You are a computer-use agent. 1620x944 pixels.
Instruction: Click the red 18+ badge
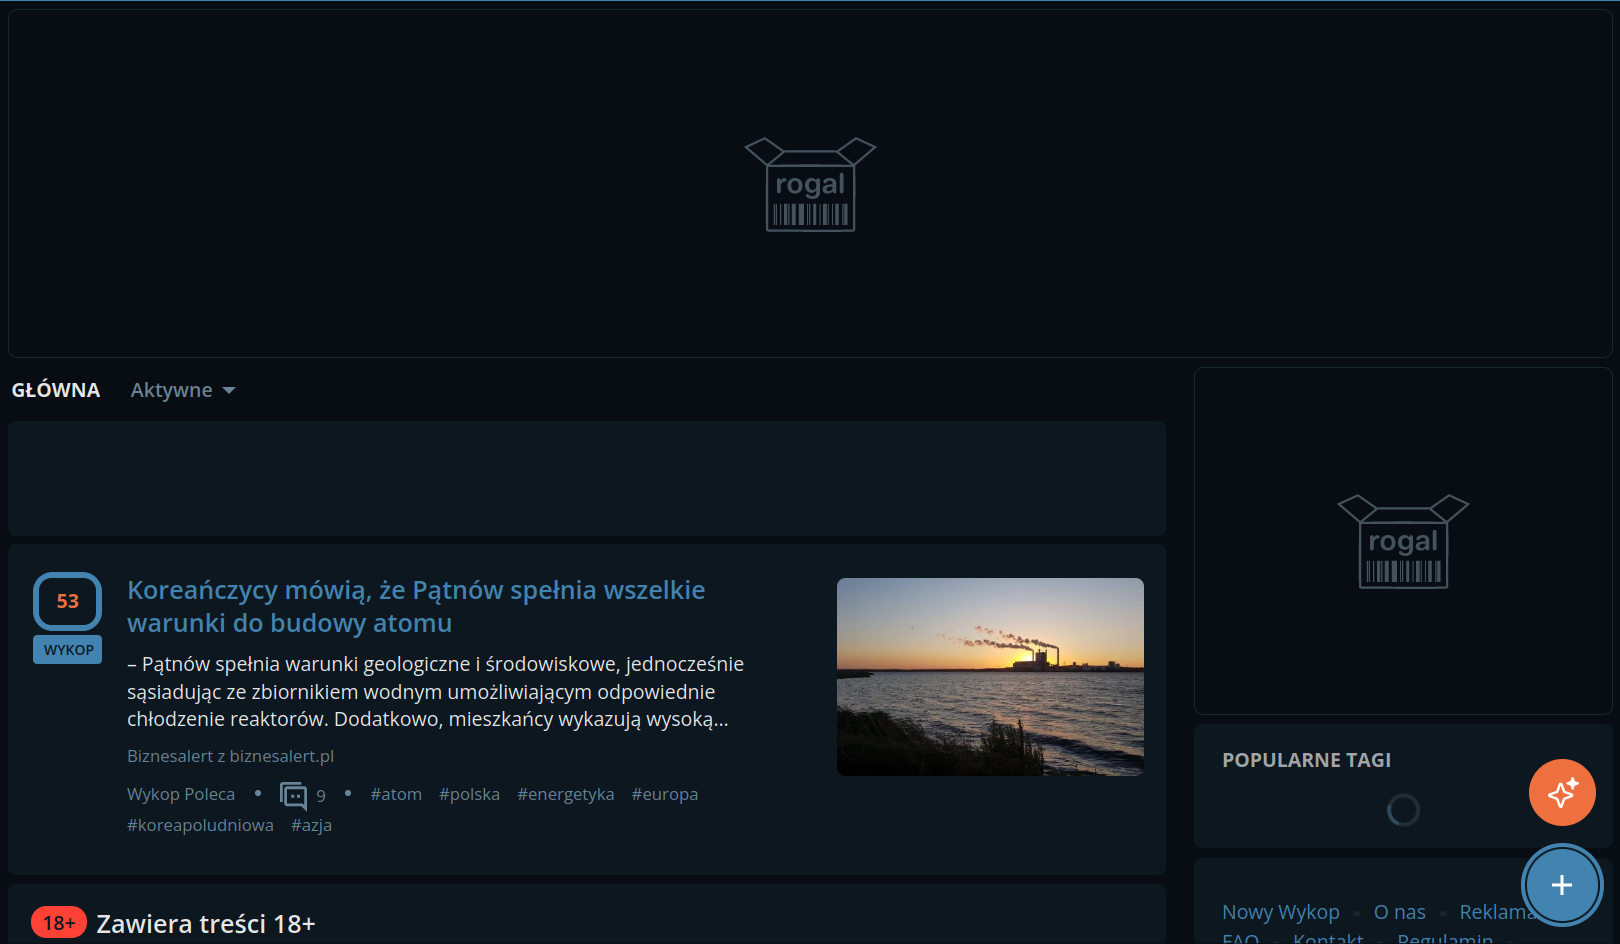pos(58,922)
